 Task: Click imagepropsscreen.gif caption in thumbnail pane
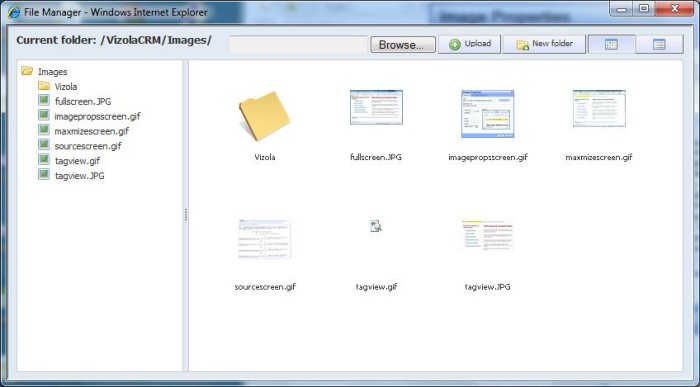pos(488,157)
